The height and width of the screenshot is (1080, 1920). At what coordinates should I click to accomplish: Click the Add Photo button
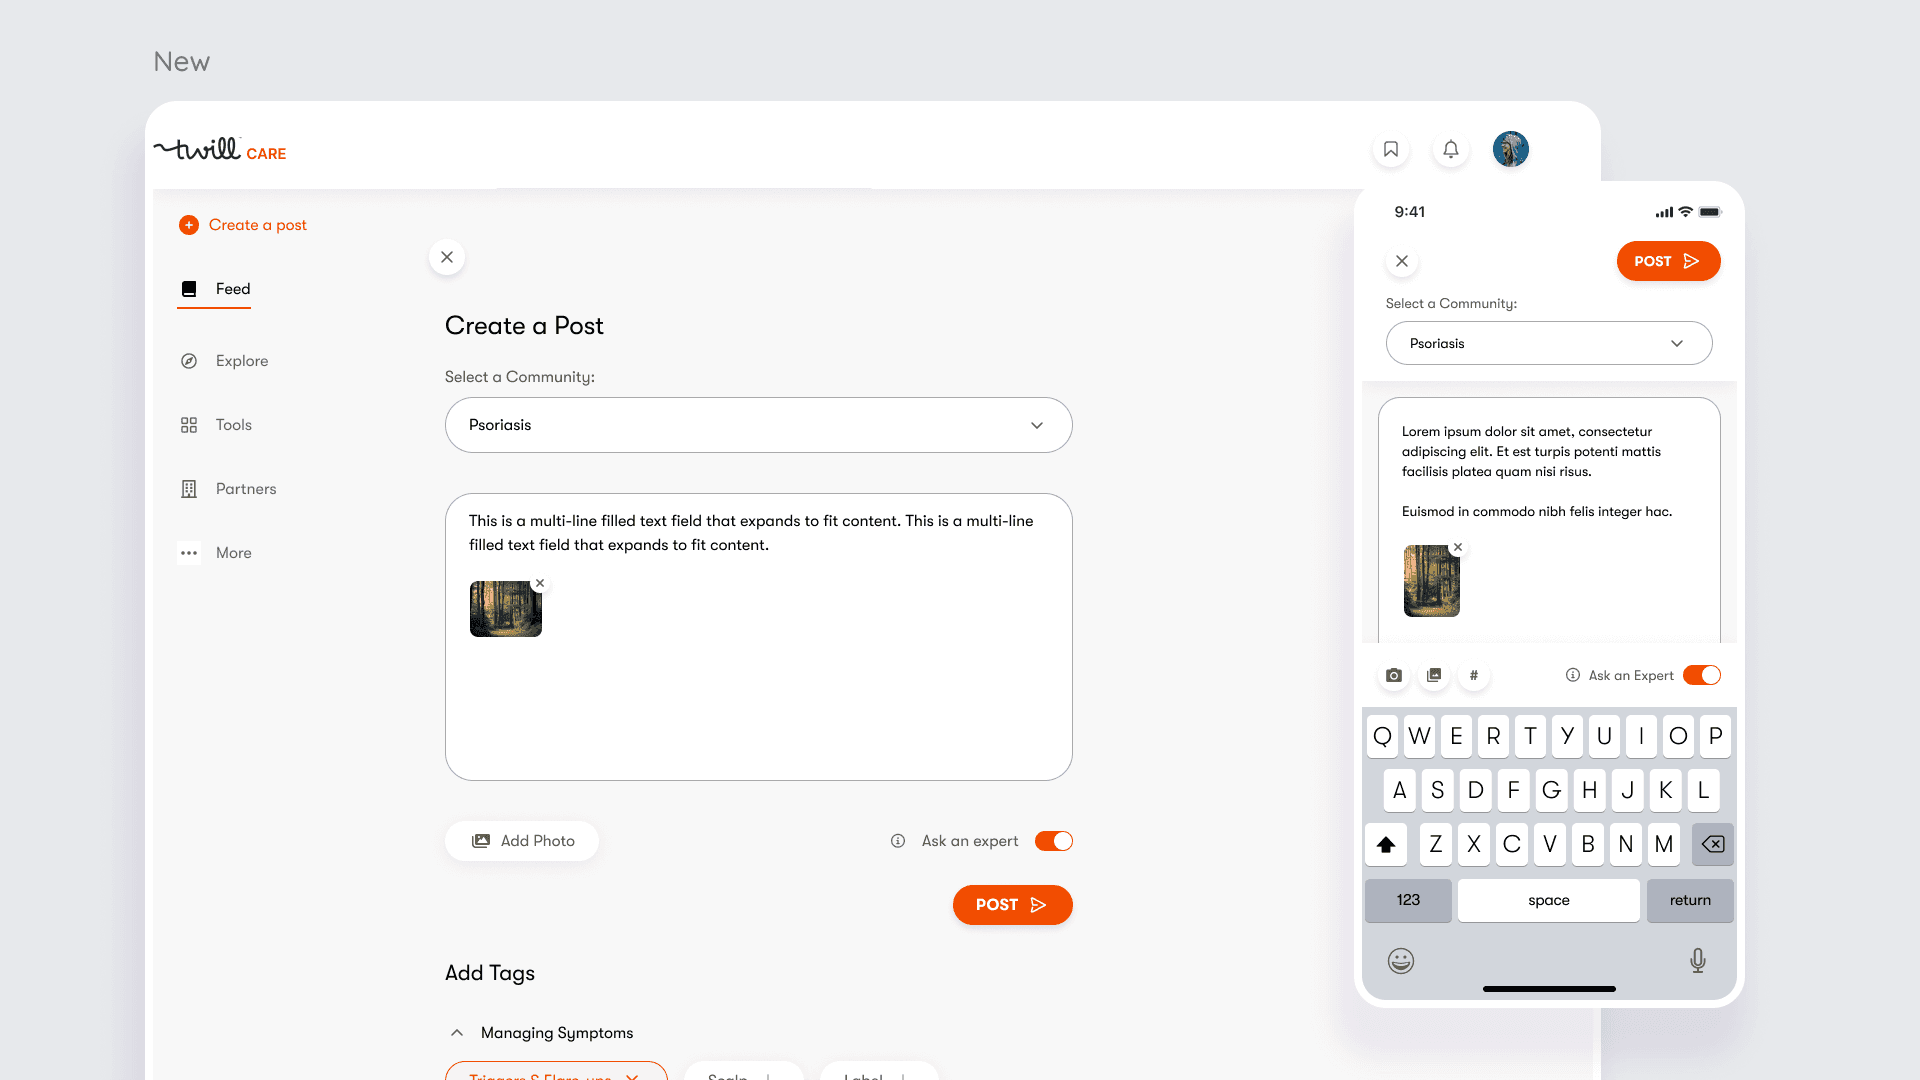[522, 841]
